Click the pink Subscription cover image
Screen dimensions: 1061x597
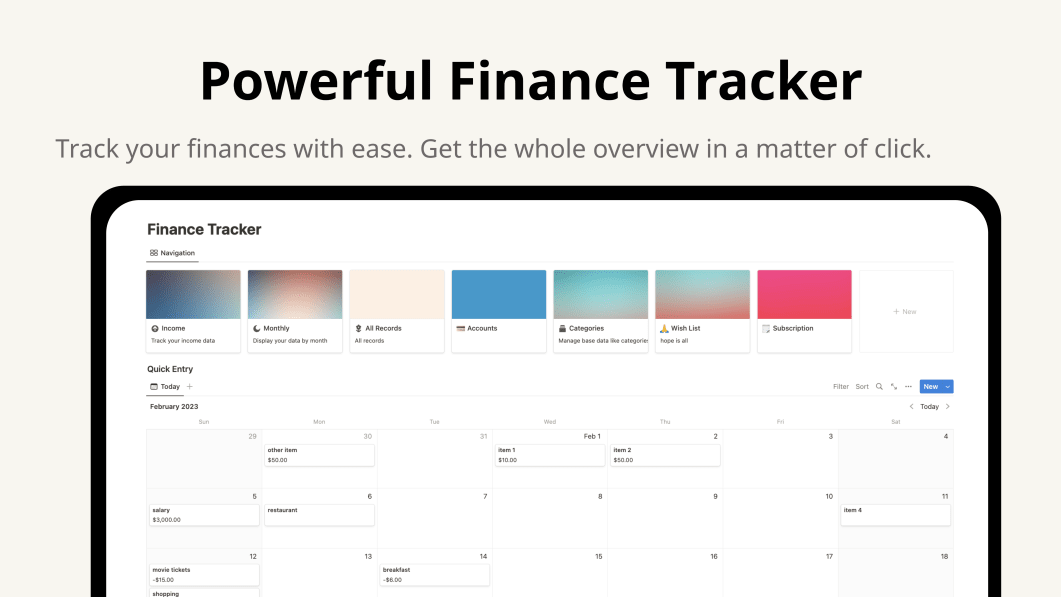pyautogui.click(x=804, y=292)
